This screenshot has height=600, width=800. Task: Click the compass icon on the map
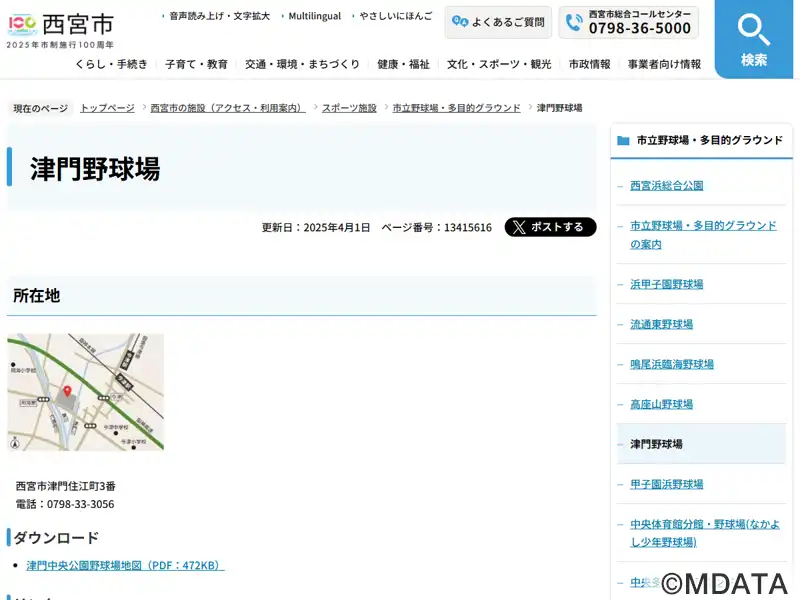pos(15,443)
